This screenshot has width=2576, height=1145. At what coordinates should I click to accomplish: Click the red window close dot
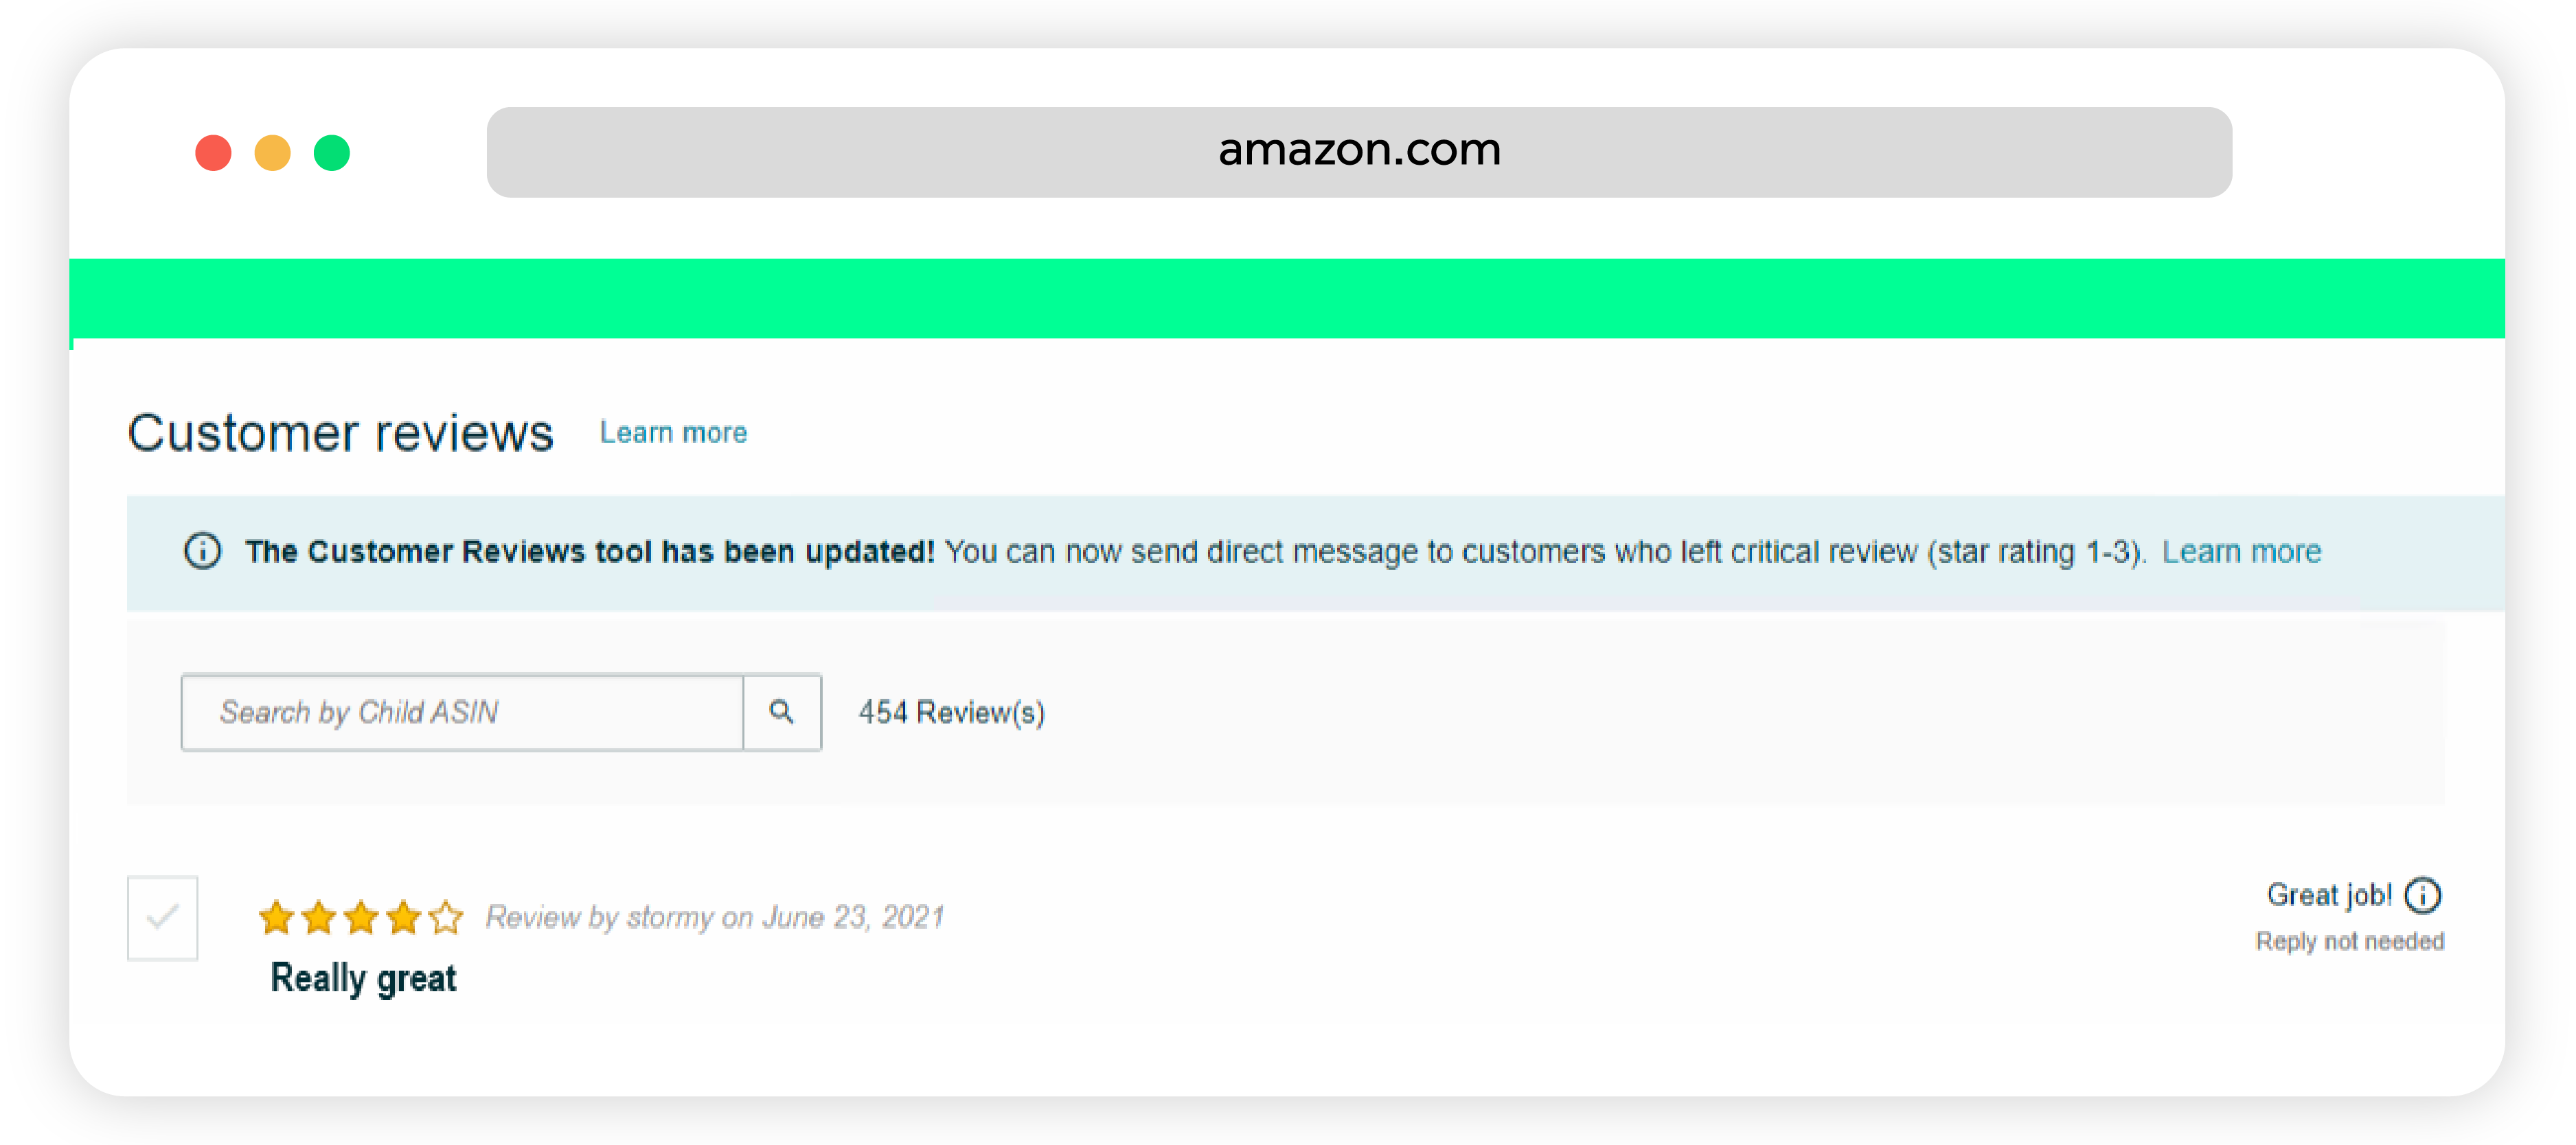(x=213, y=153)
